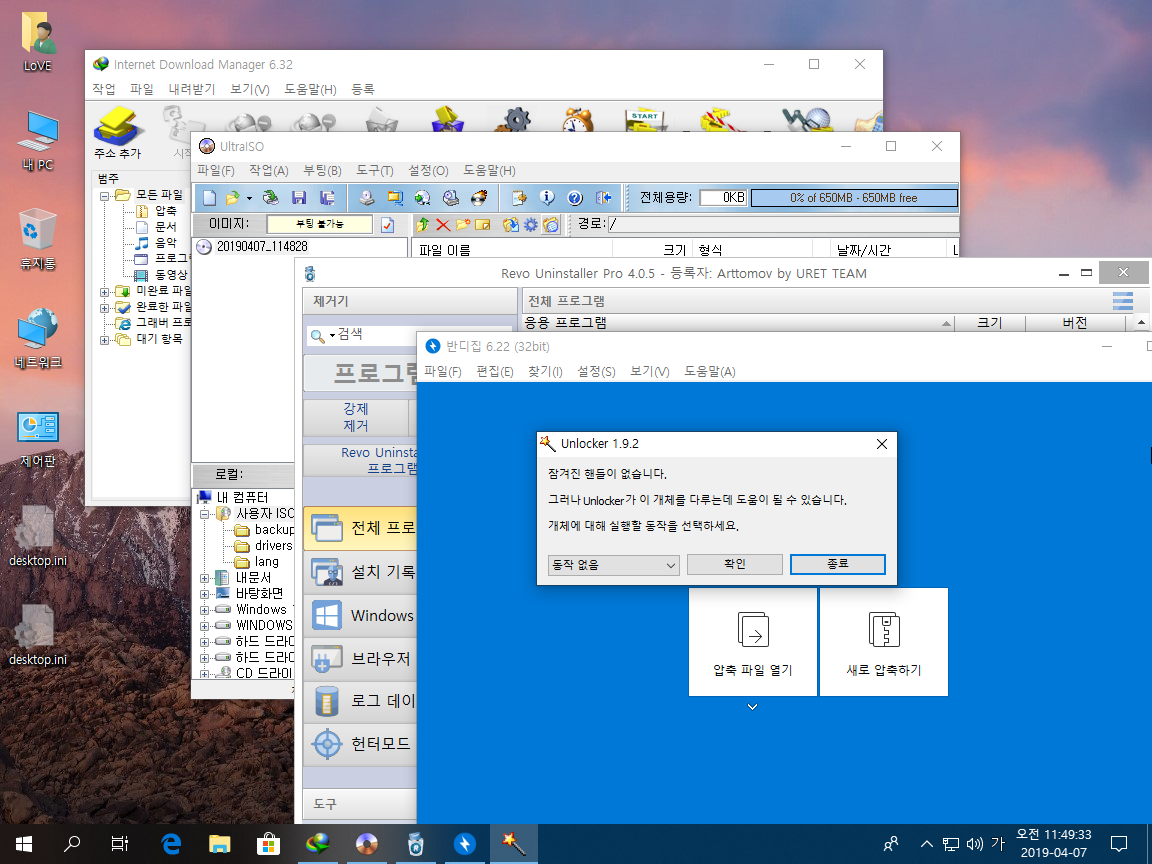Click the Make CD image icon in UltraISO
This screenshot has width=1152, height=864.
point(367,198)
